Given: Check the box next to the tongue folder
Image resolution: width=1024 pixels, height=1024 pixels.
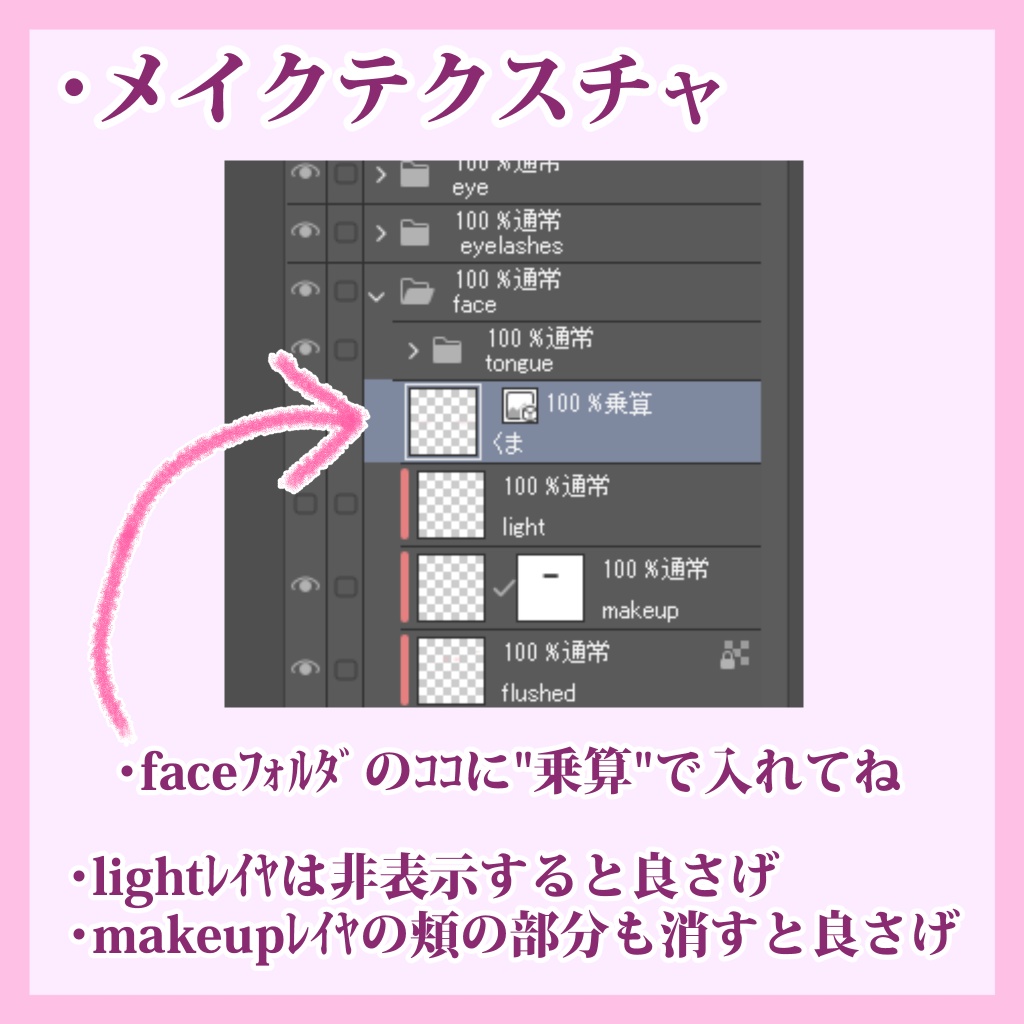Looking at the screenshot, I should (343, 347).
